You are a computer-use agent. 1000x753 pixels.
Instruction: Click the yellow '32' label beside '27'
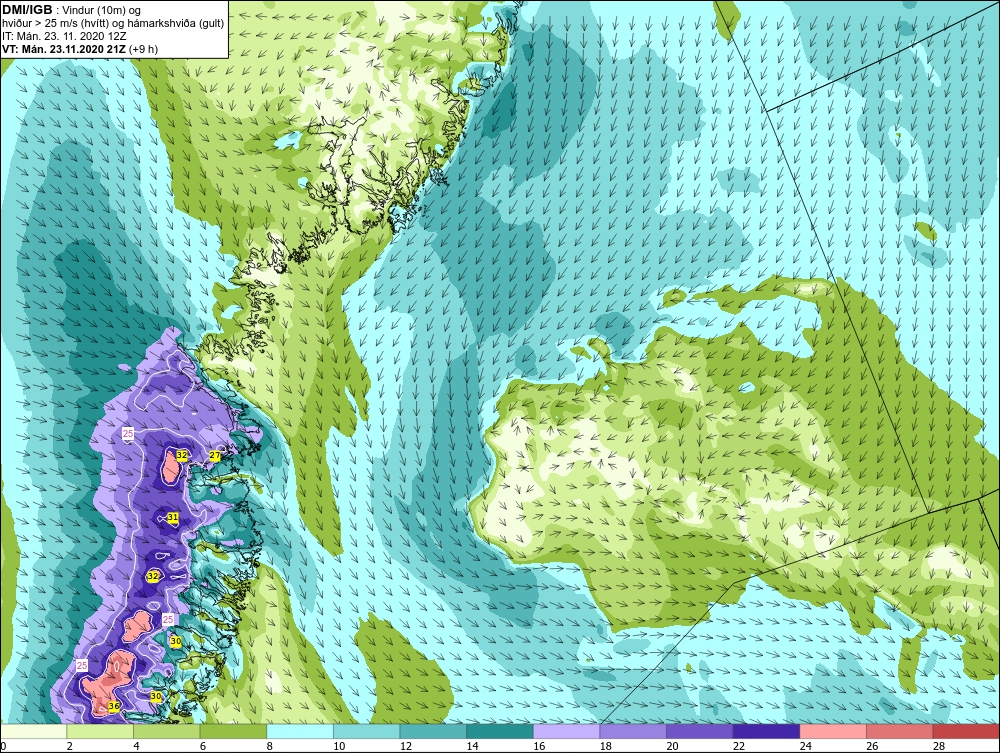182,455
